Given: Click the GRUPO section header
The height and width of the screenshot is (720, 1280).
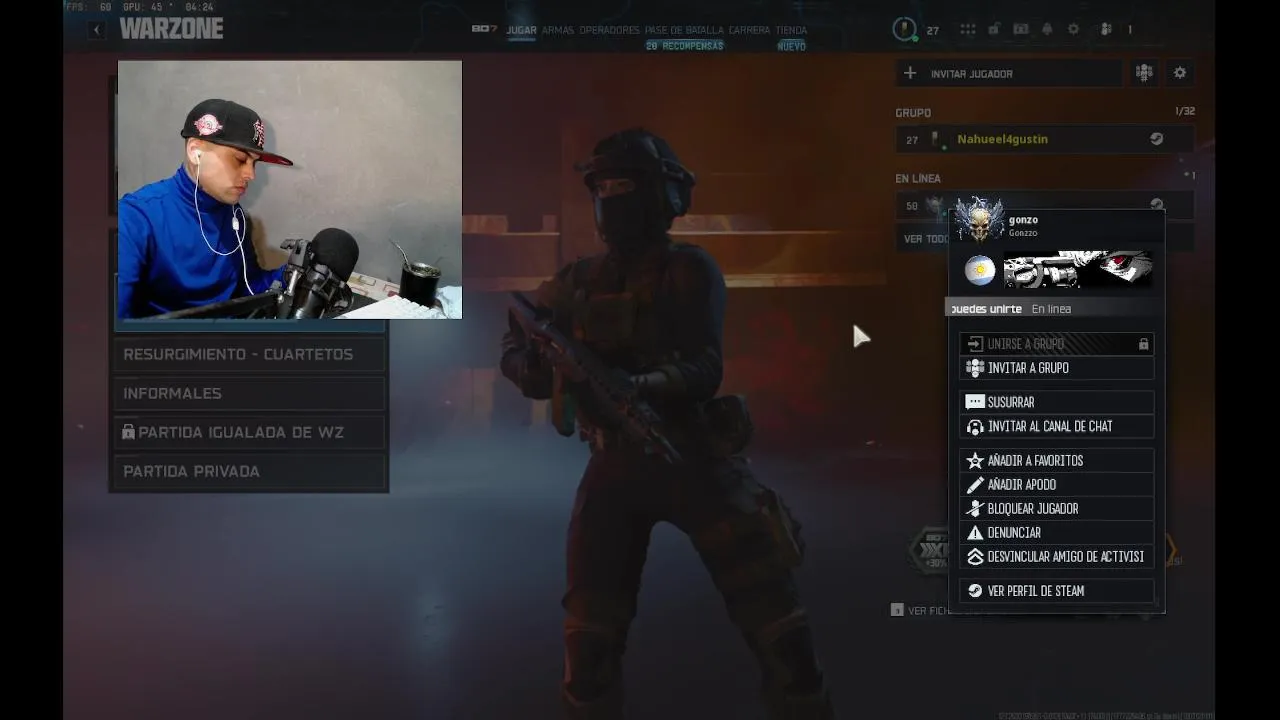Looking at the screenshot, I should click(913, 113).
